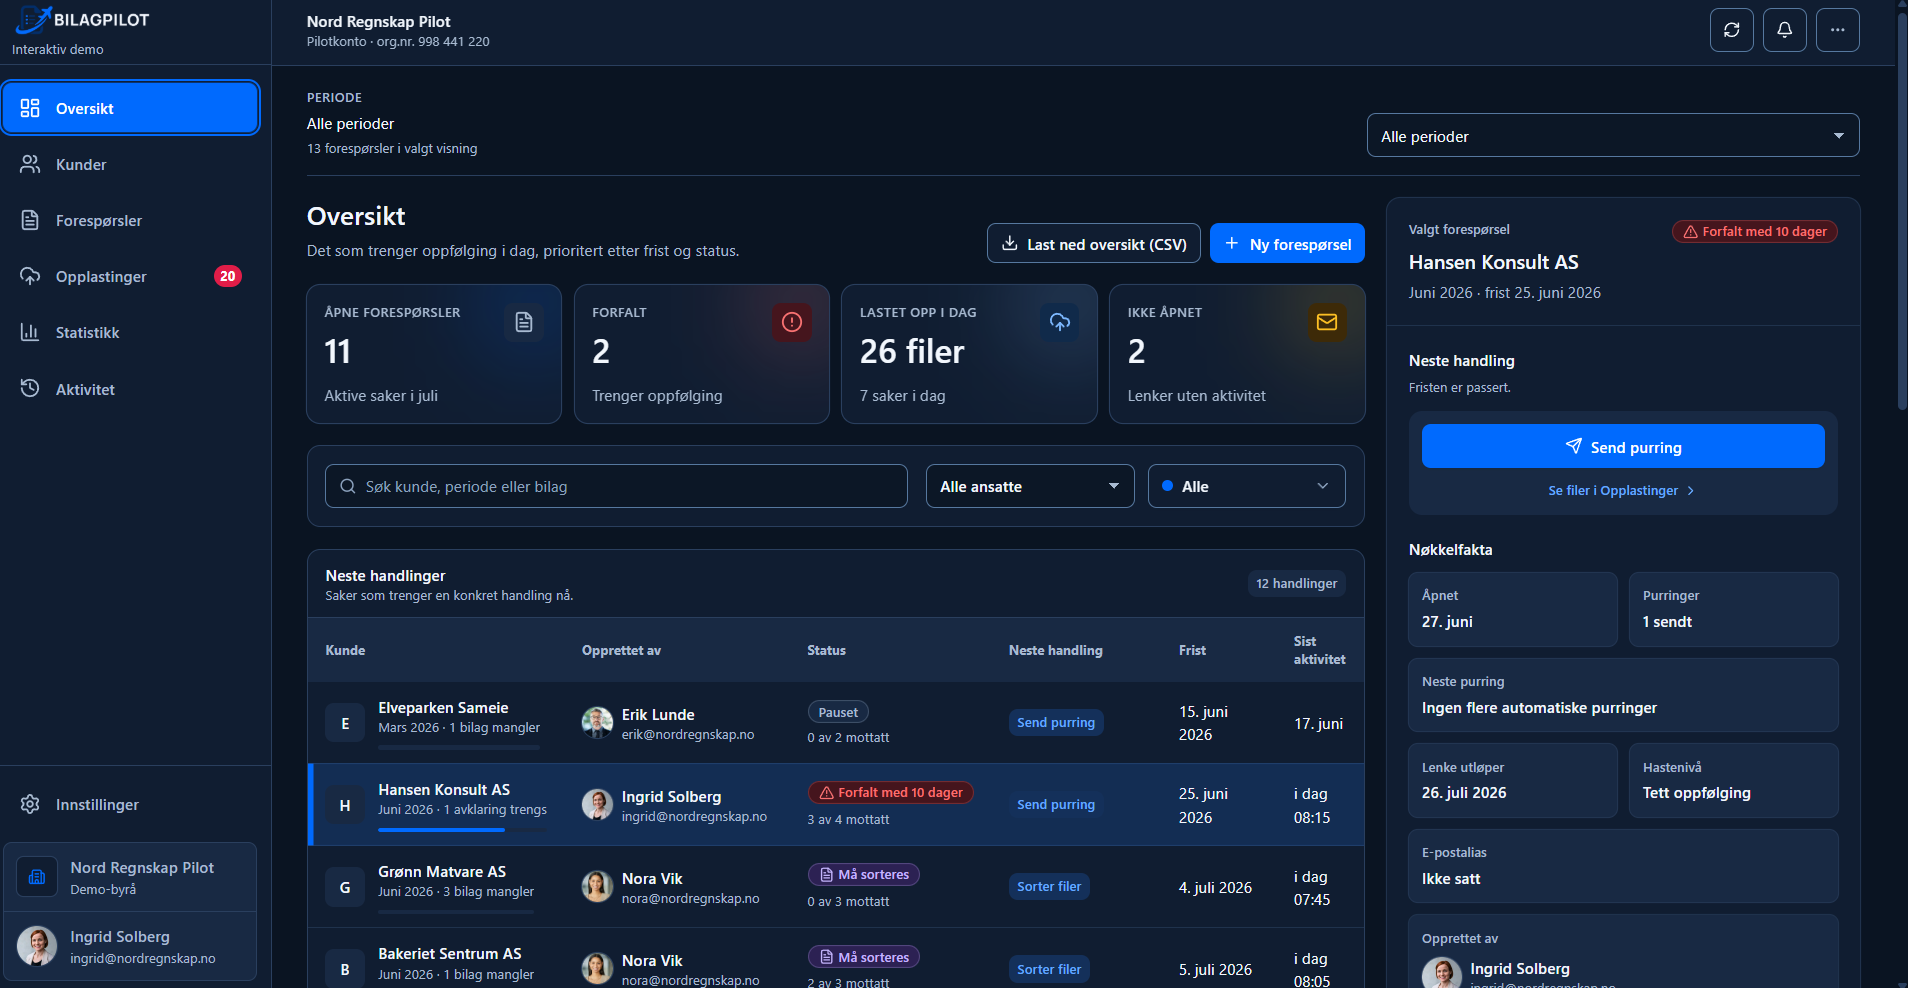Click Sorter filer for Bakeriet Sentrum AS
This screenshot has height=988, width=1908.
[1049, 969]
